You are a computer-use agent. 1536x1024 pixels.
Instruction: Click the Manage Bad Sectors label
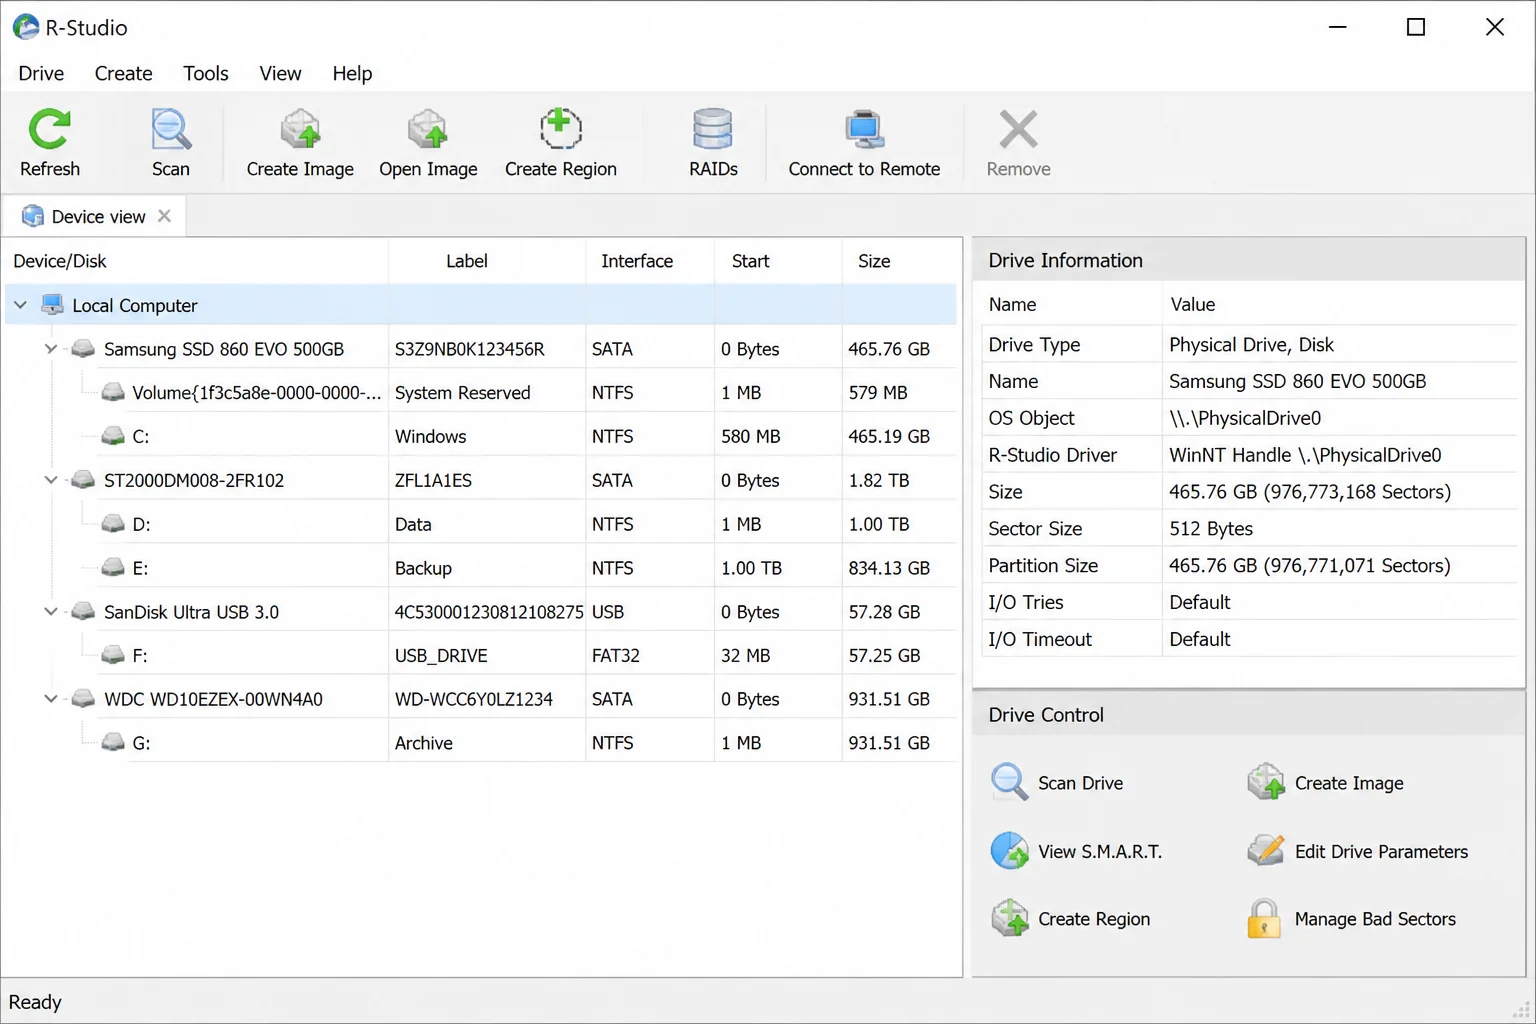pos(1375,919)
